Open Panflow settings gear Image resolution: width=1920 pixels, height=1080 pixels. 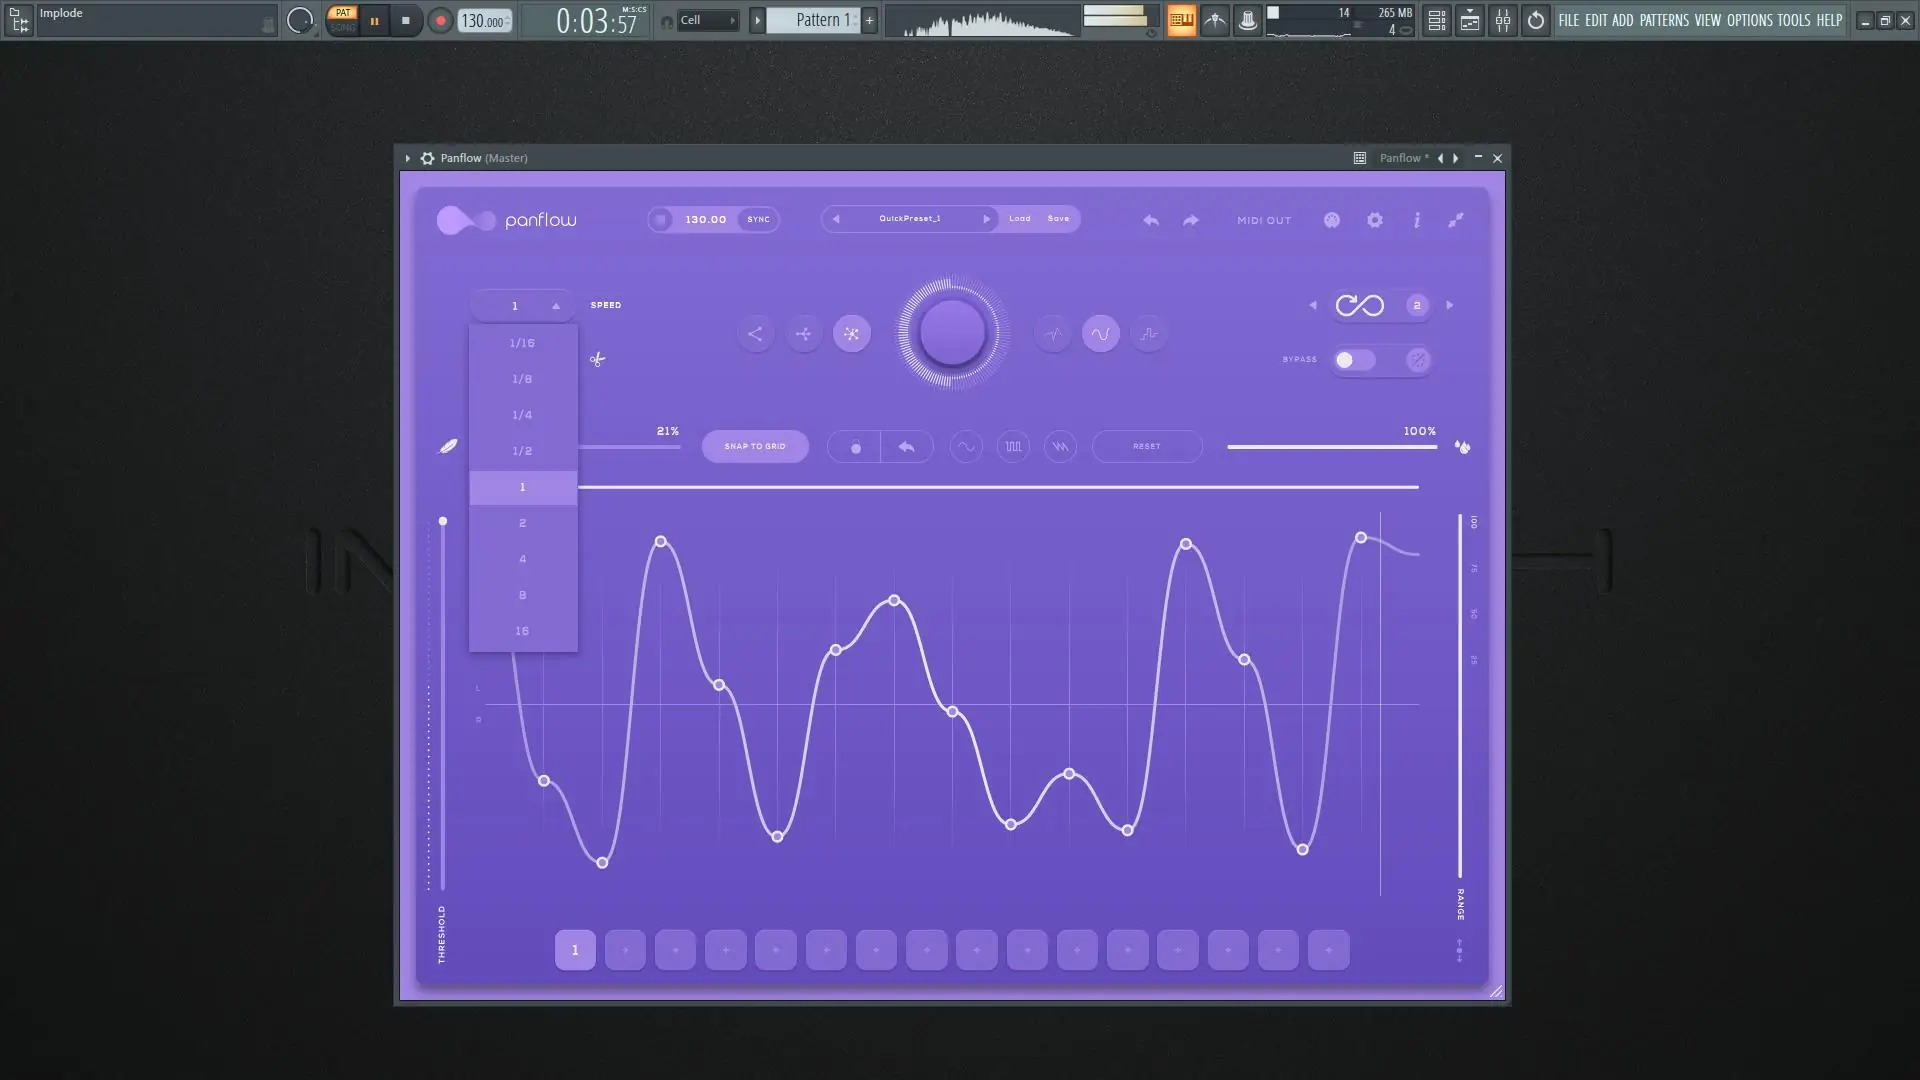(1375, 220)
